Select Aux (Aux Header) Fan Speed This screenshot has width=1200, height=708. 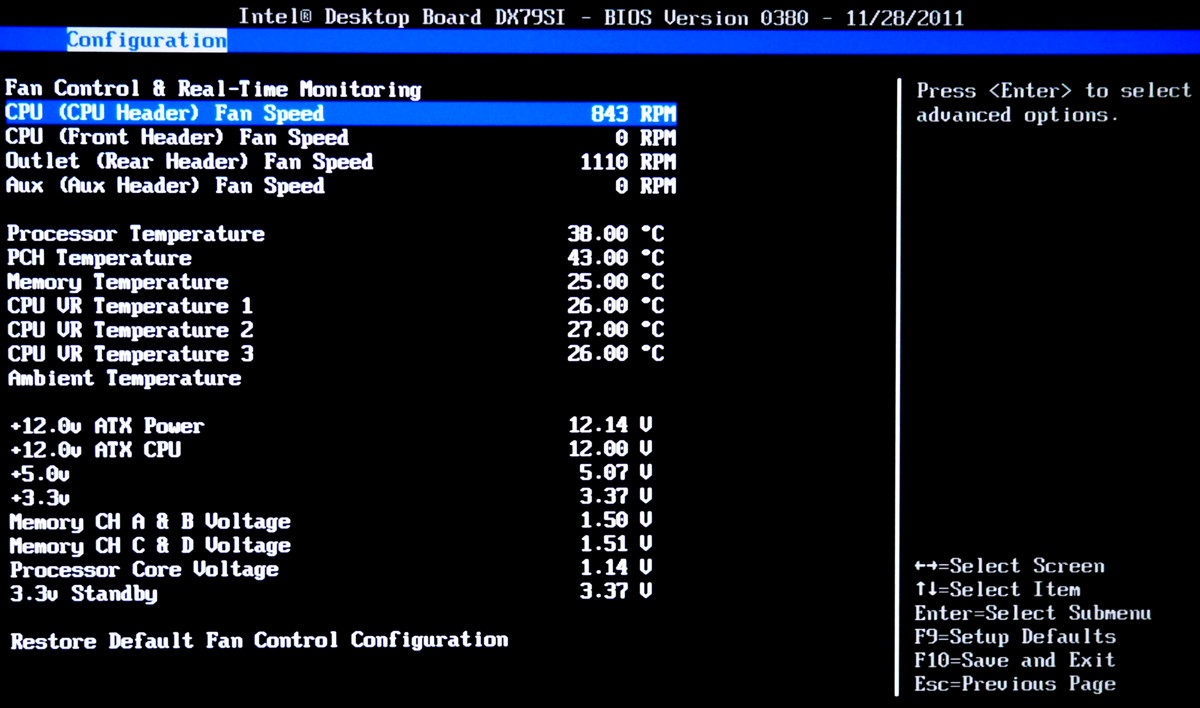[165, 186]
